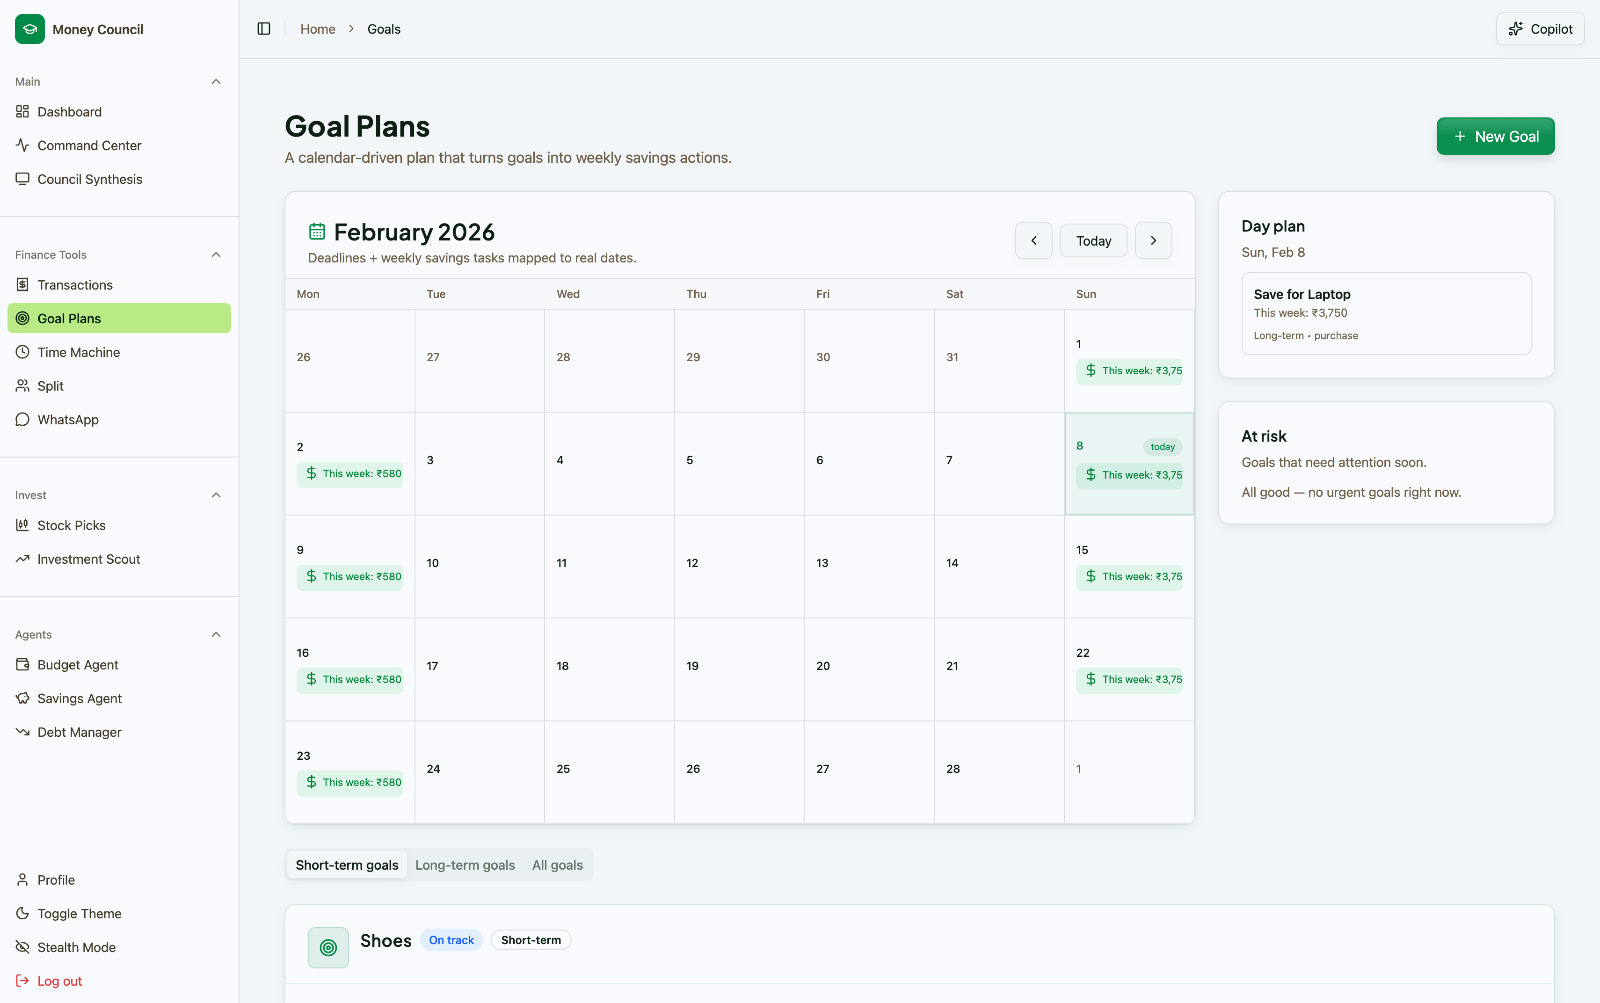
Task: Open the Savings Agent
Action: 79,699
